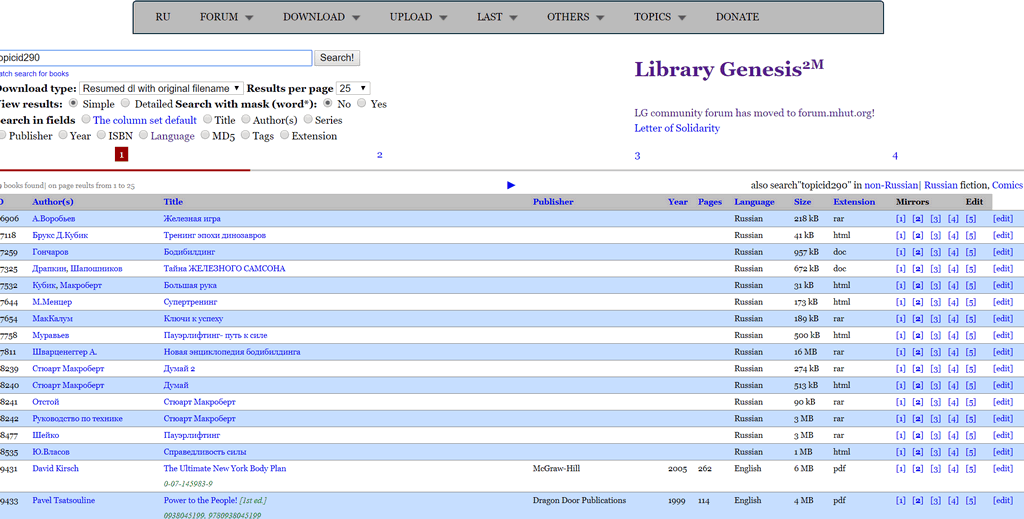
Task: Open mirror [2] for Бодибилдинг row
Action: point(918,252)
